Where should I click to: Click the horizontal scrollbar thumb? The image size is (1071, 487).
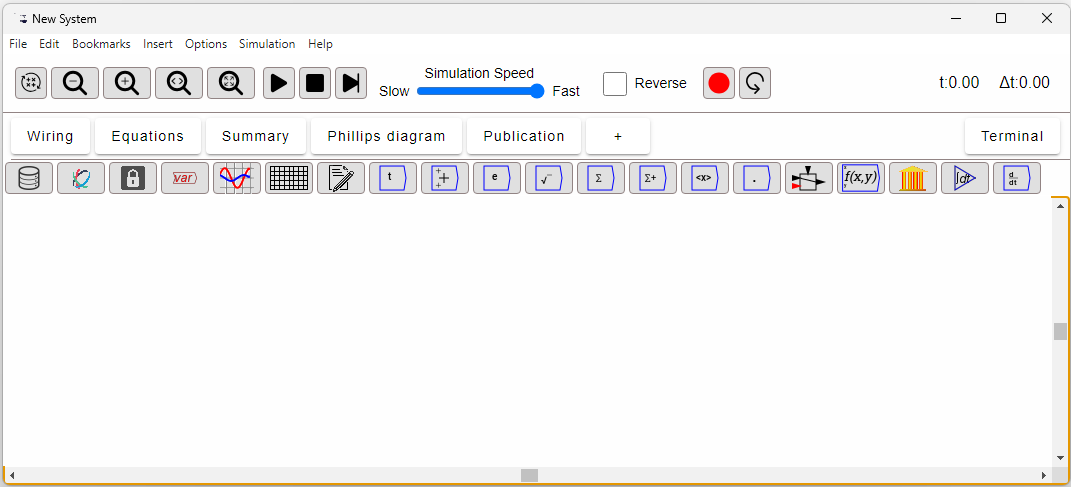coord(529,475)
